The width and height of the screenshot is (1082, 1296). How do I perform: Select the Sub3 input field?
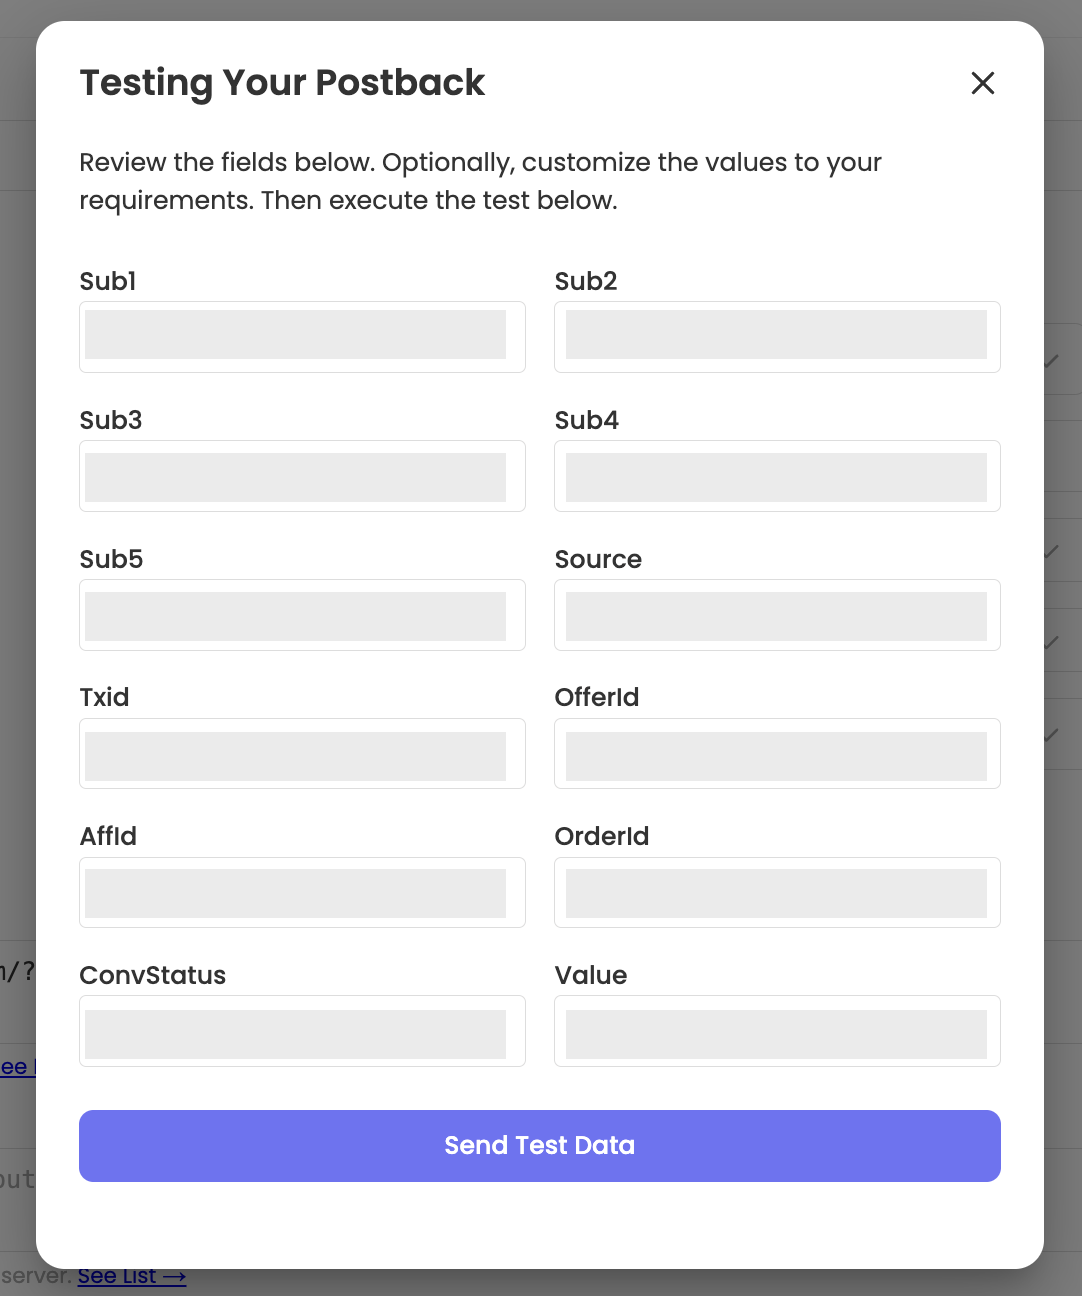coord(302,476)
